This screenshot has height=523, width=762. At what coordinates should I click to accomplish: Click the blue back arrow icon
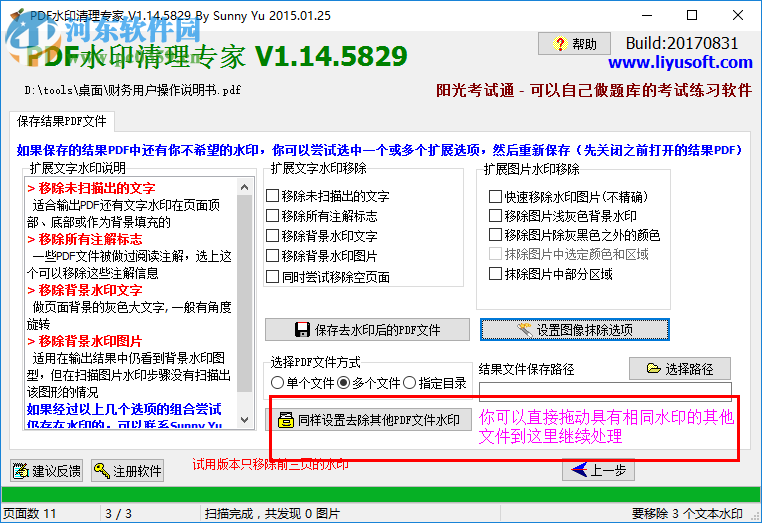[x=579, y=470]
